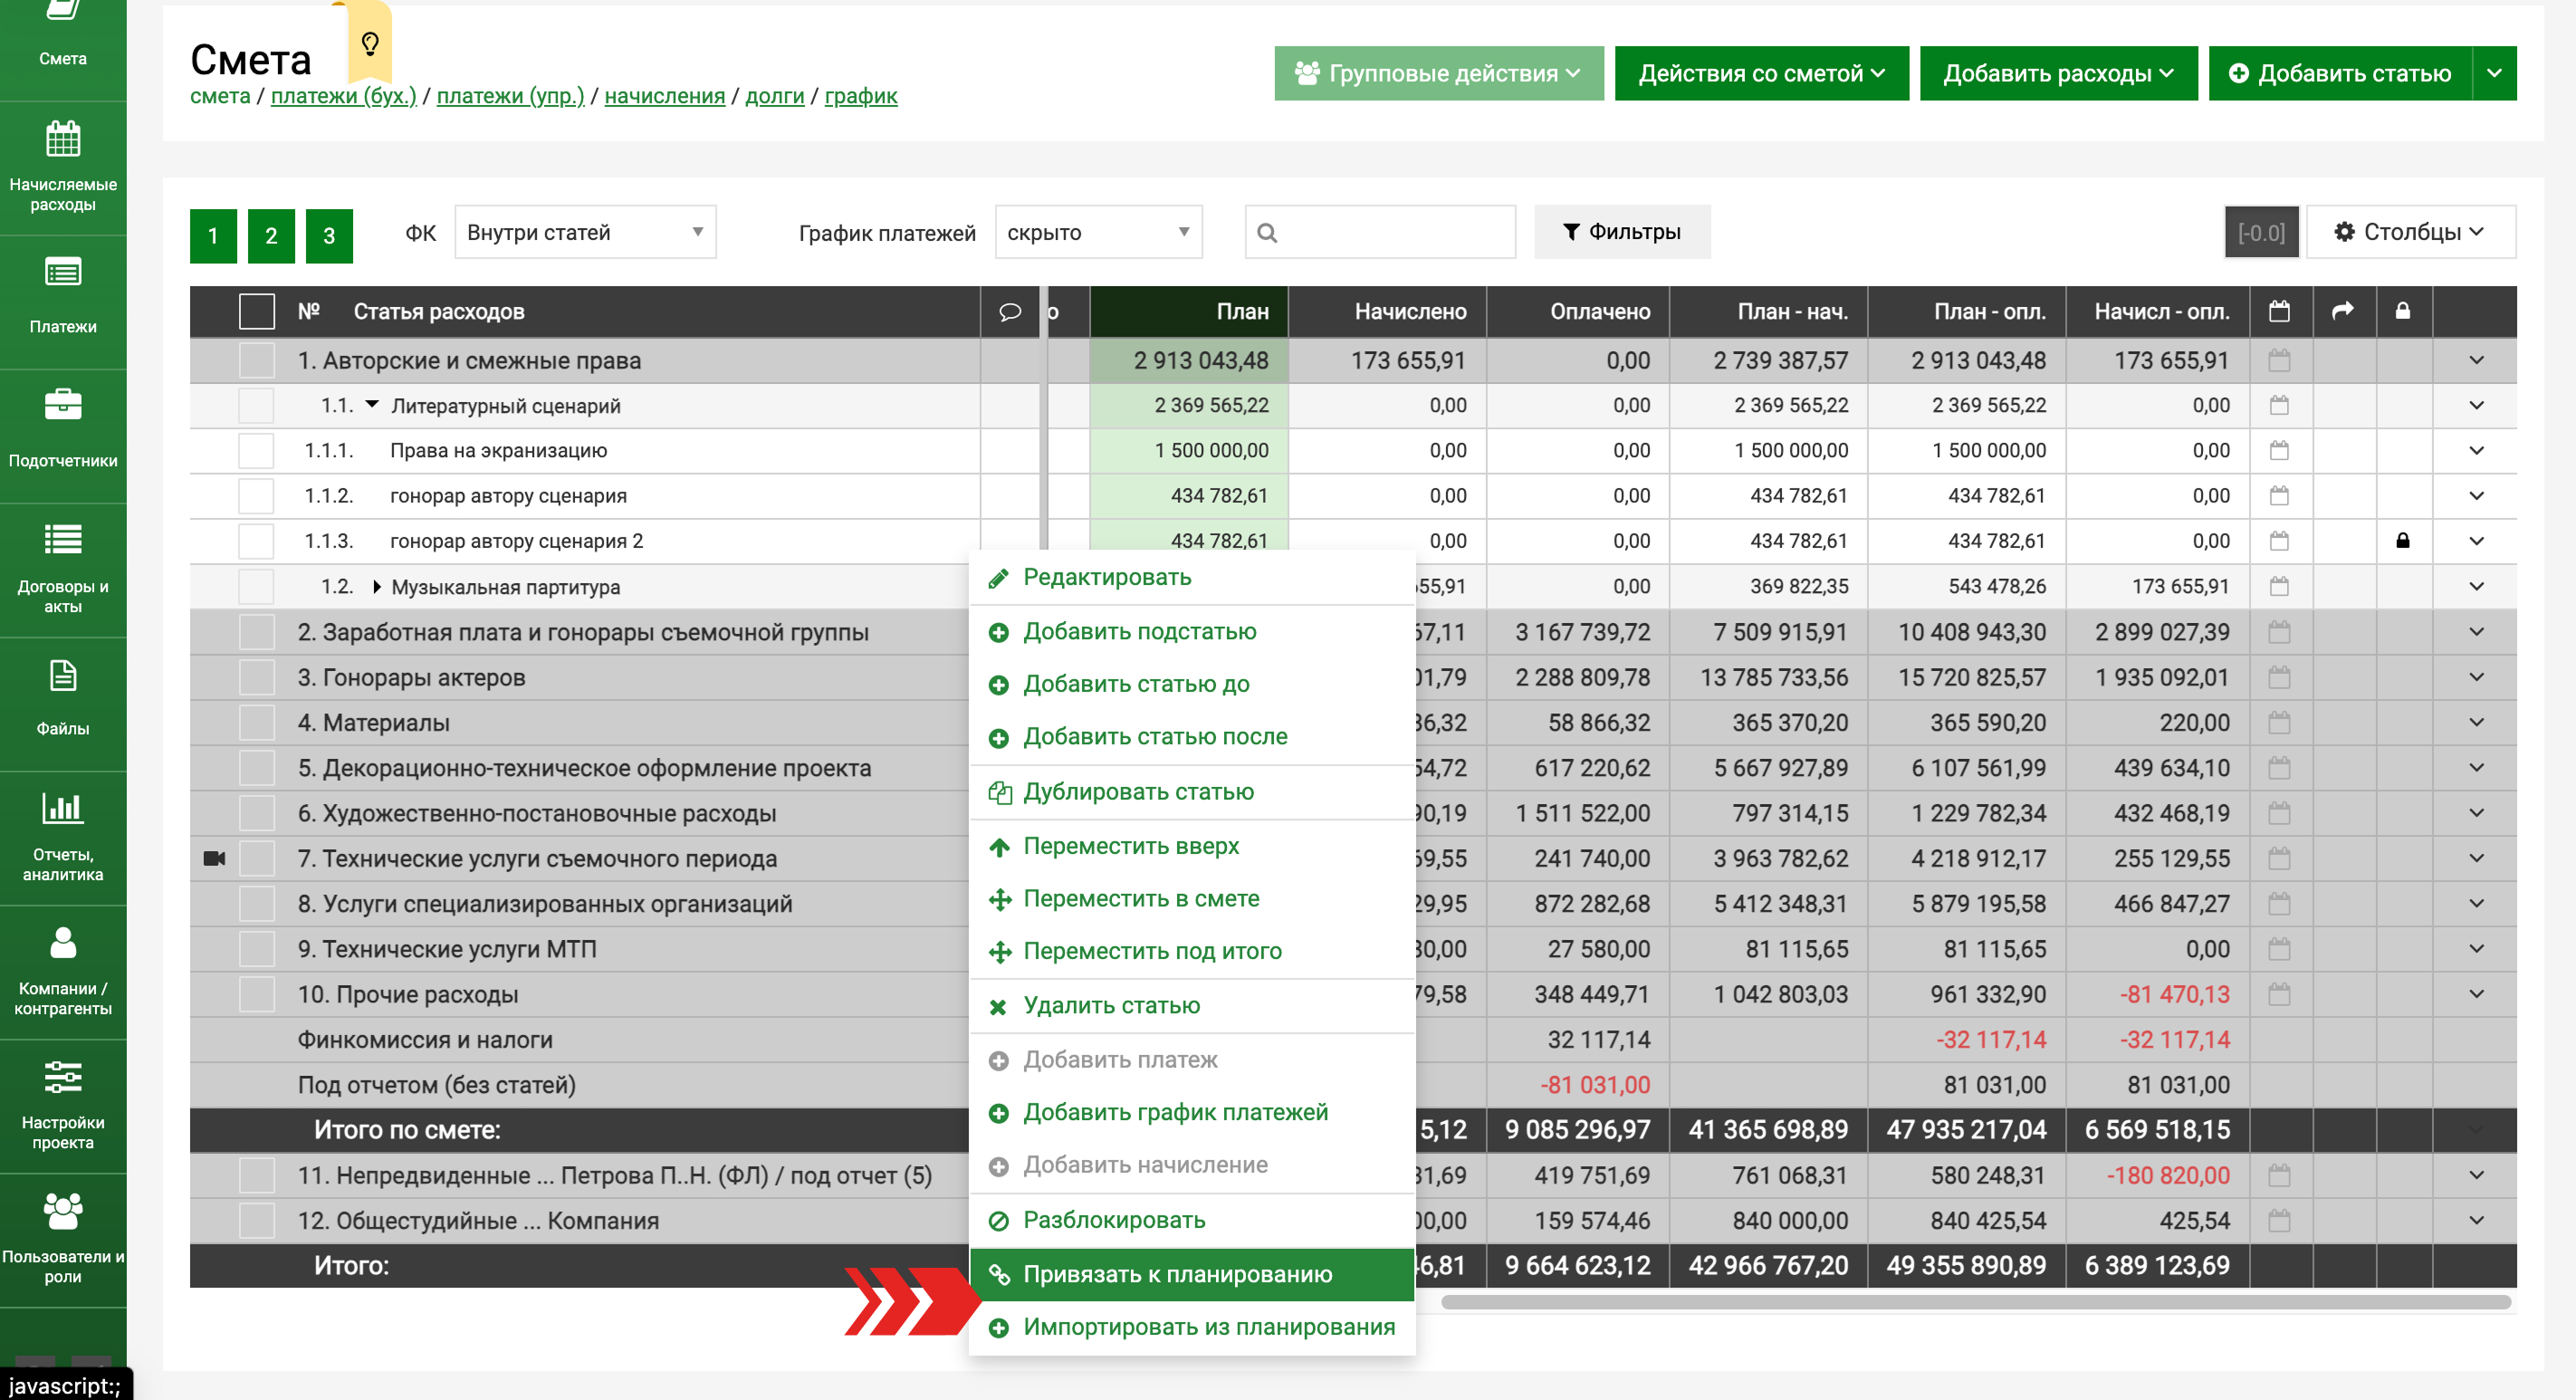Screen dimensions: 2576x1400
Task: Click calendar icon for Авторские и смежные права row
Action: [x=2279, y=360]
